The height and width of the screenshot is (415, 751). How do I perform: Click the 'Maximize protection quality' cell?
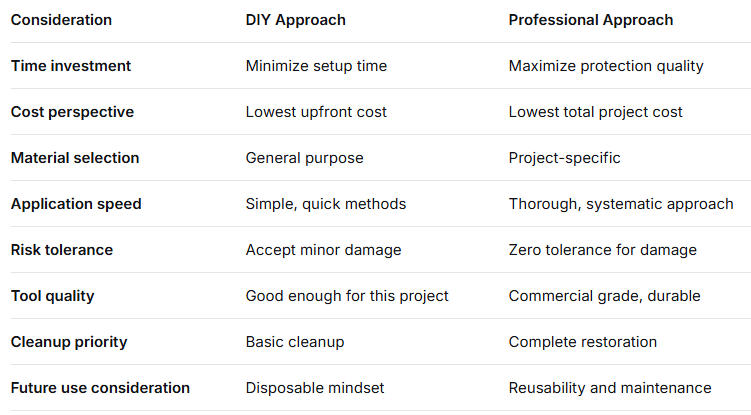point(606,66)
